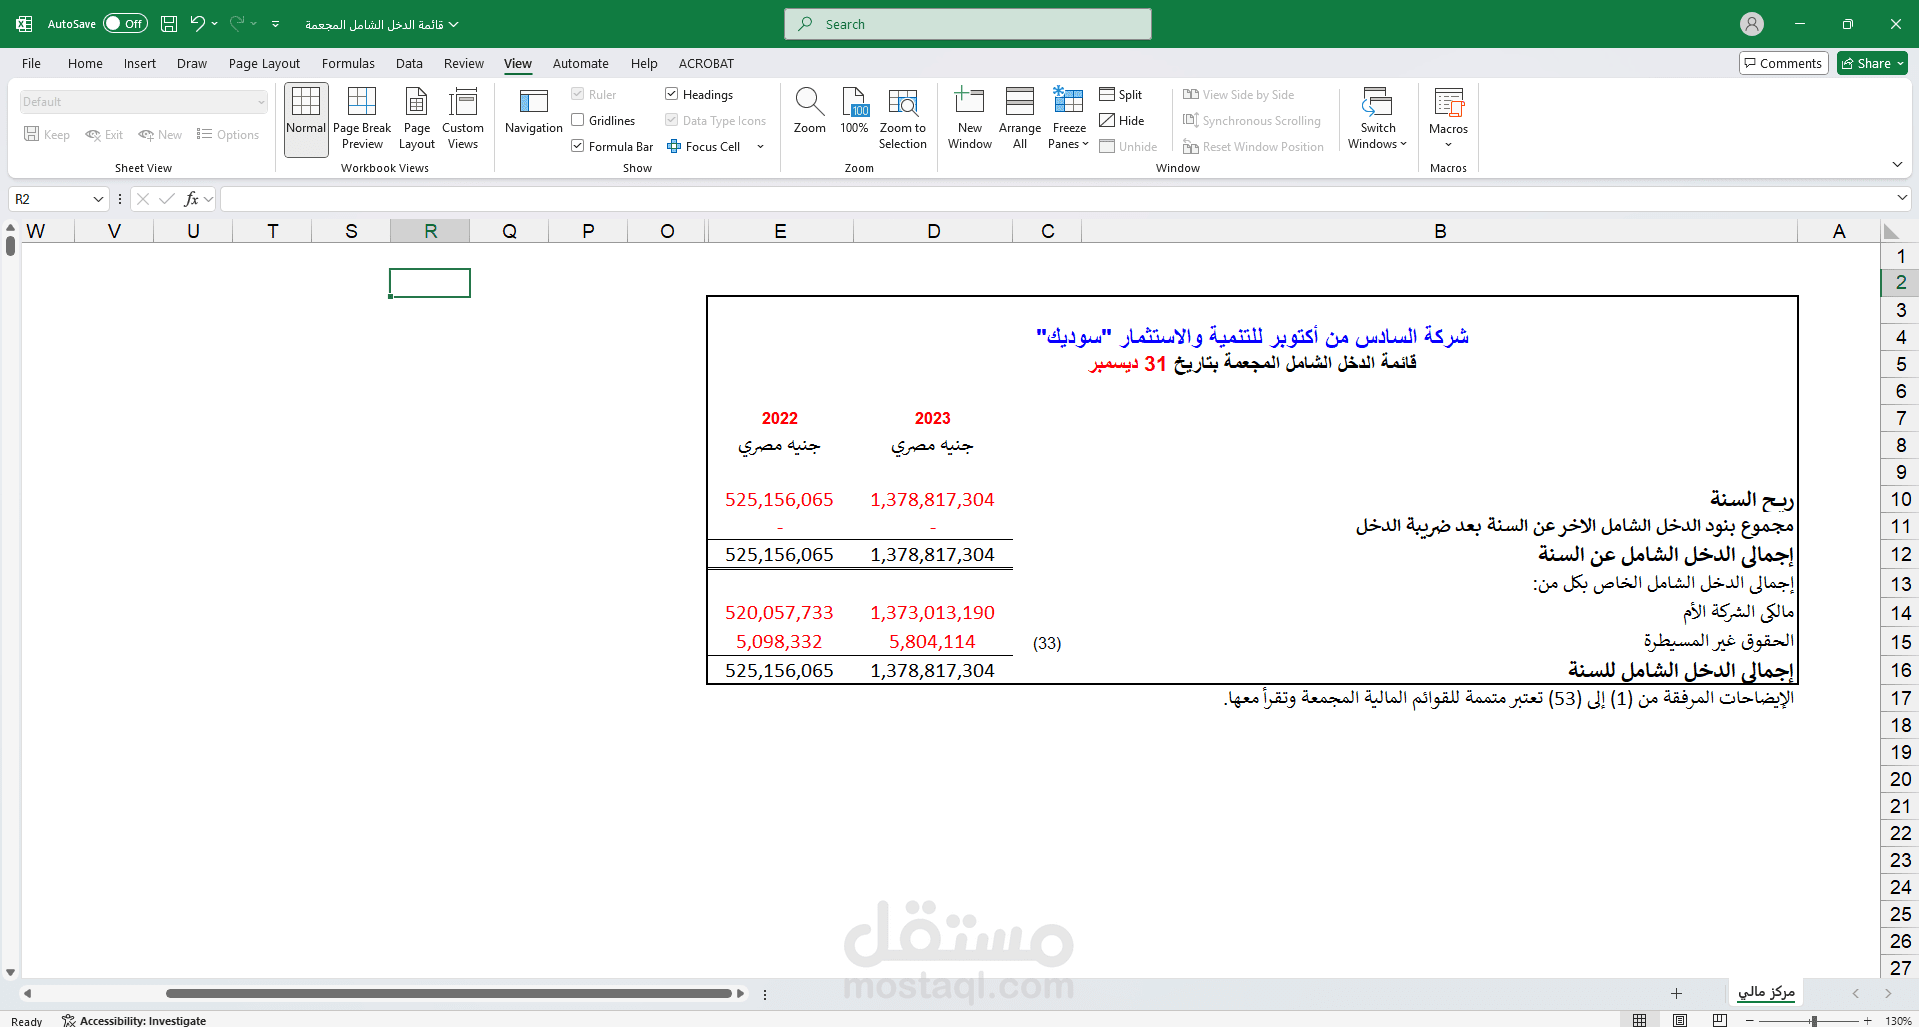Screen dimensions: 1919x1027
Task: Click zoom in plus in status bar
Action: 1867,1020
